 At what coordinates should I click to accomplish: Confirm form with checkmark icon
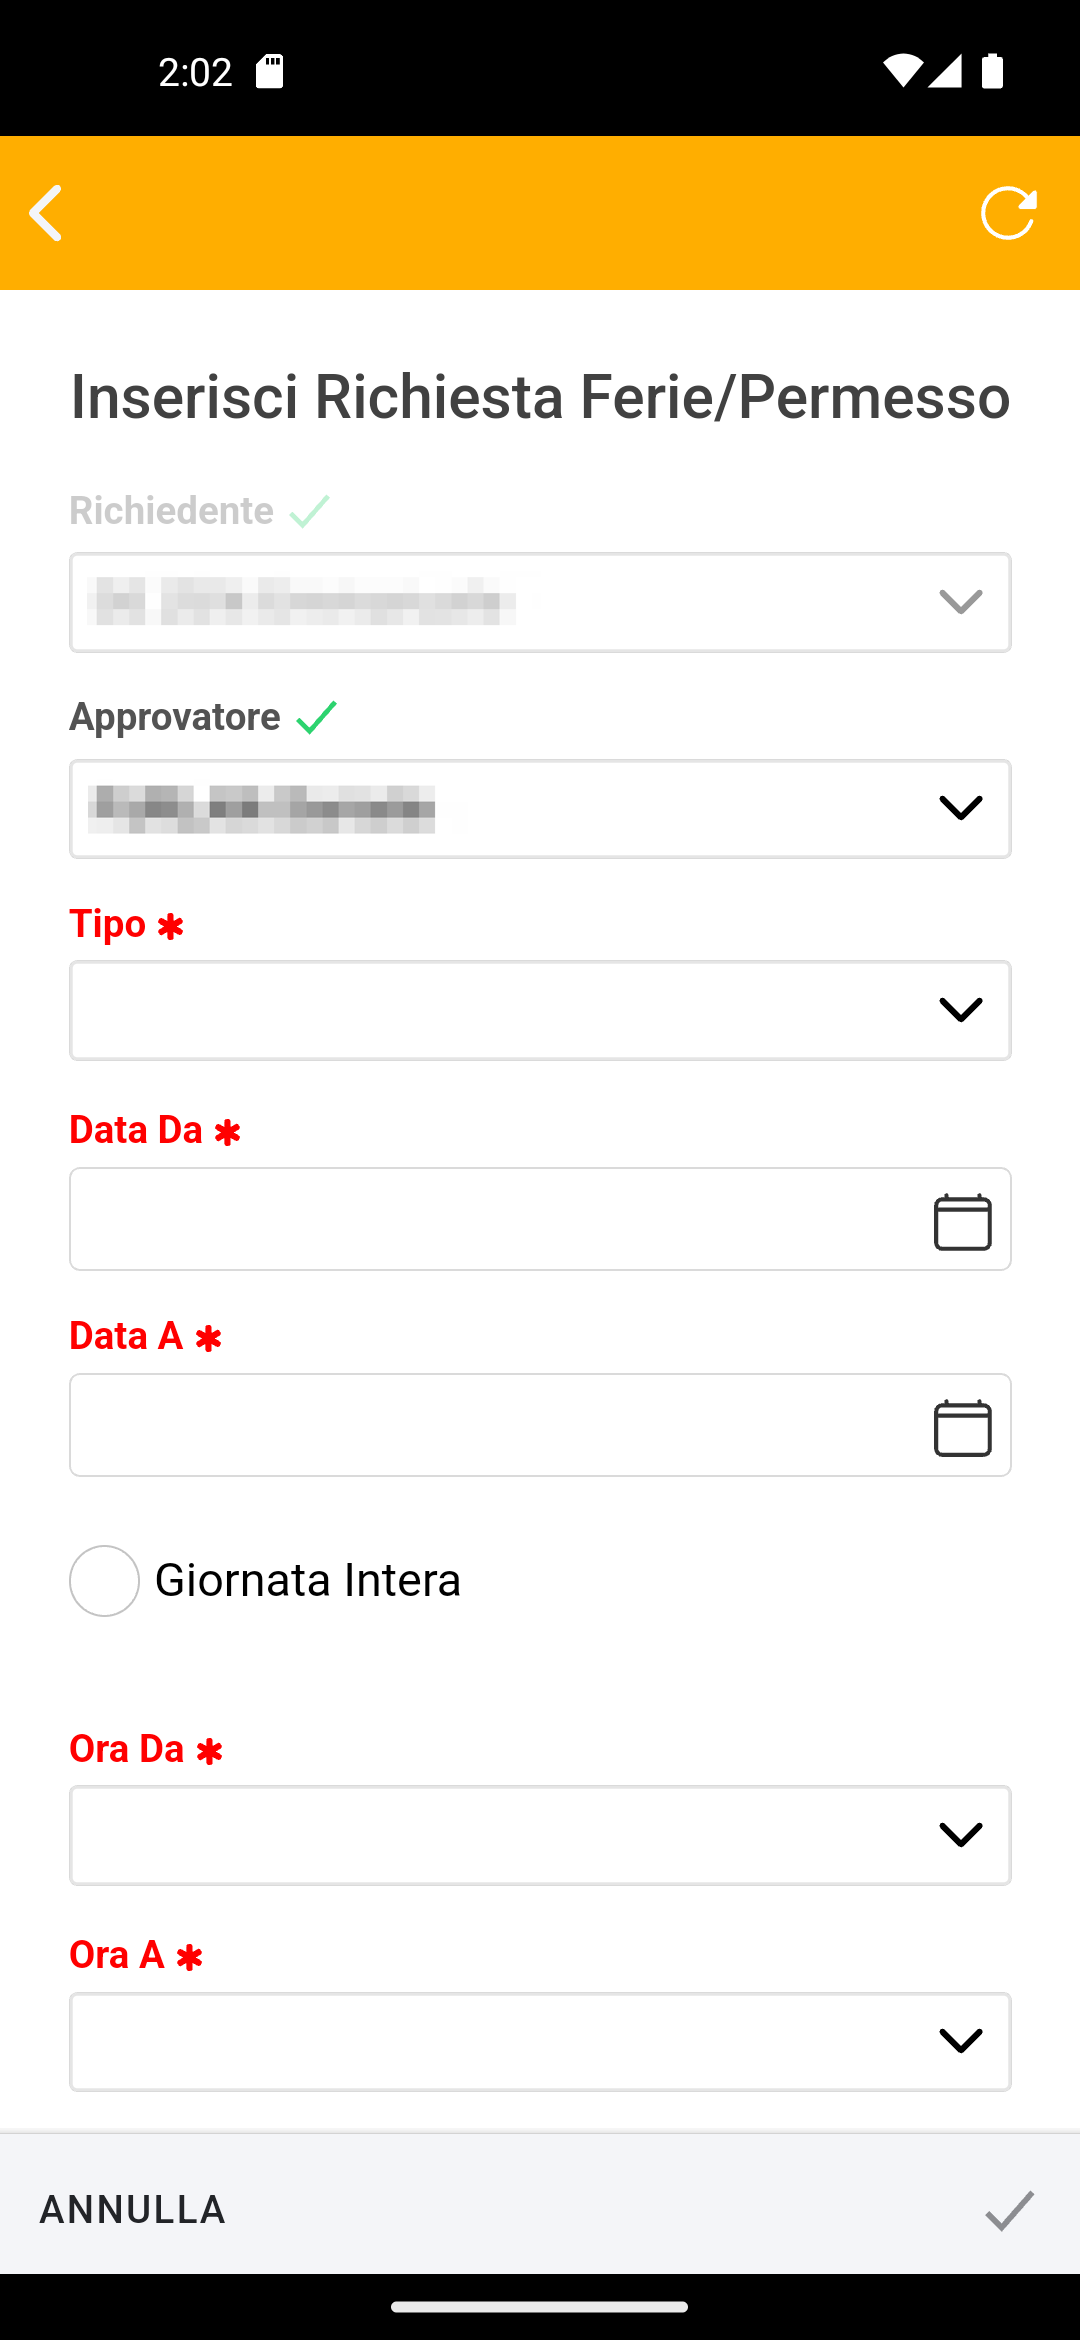coord(1009,2210)
